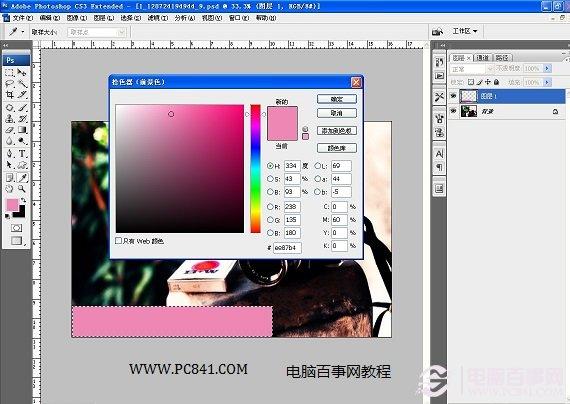The image size is (570, 404).
Task: Select the Dodge tool
Action: (x=22, y=141)
